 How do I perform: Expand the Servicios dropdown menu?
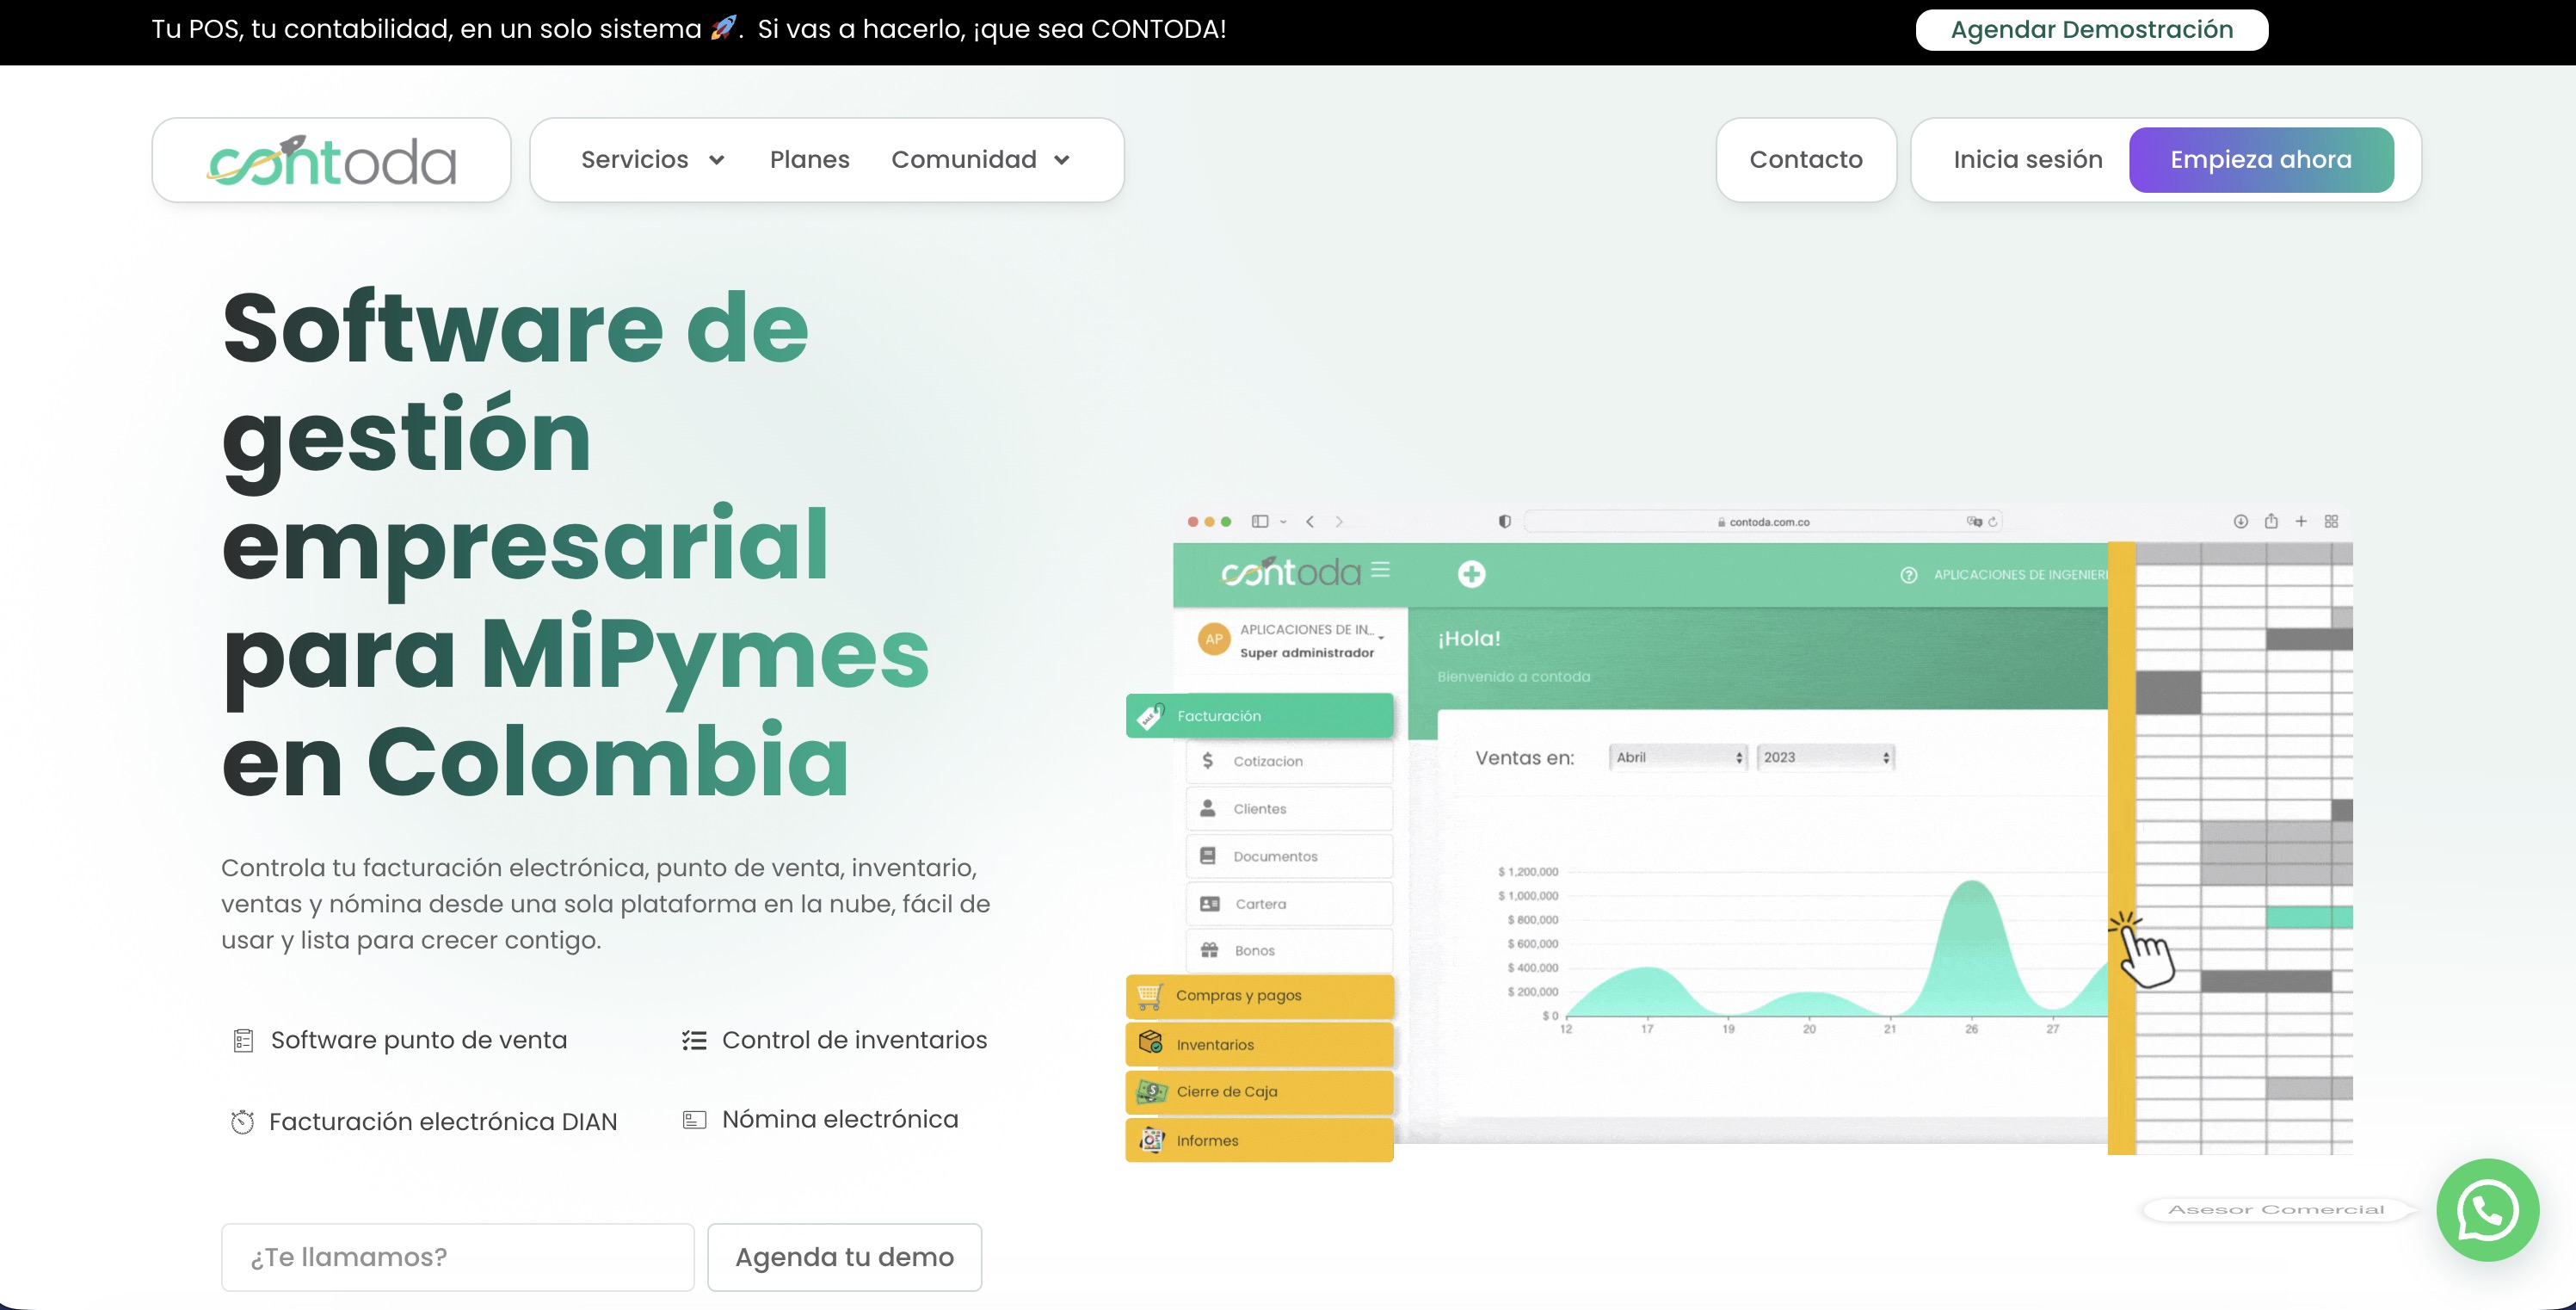652,159
